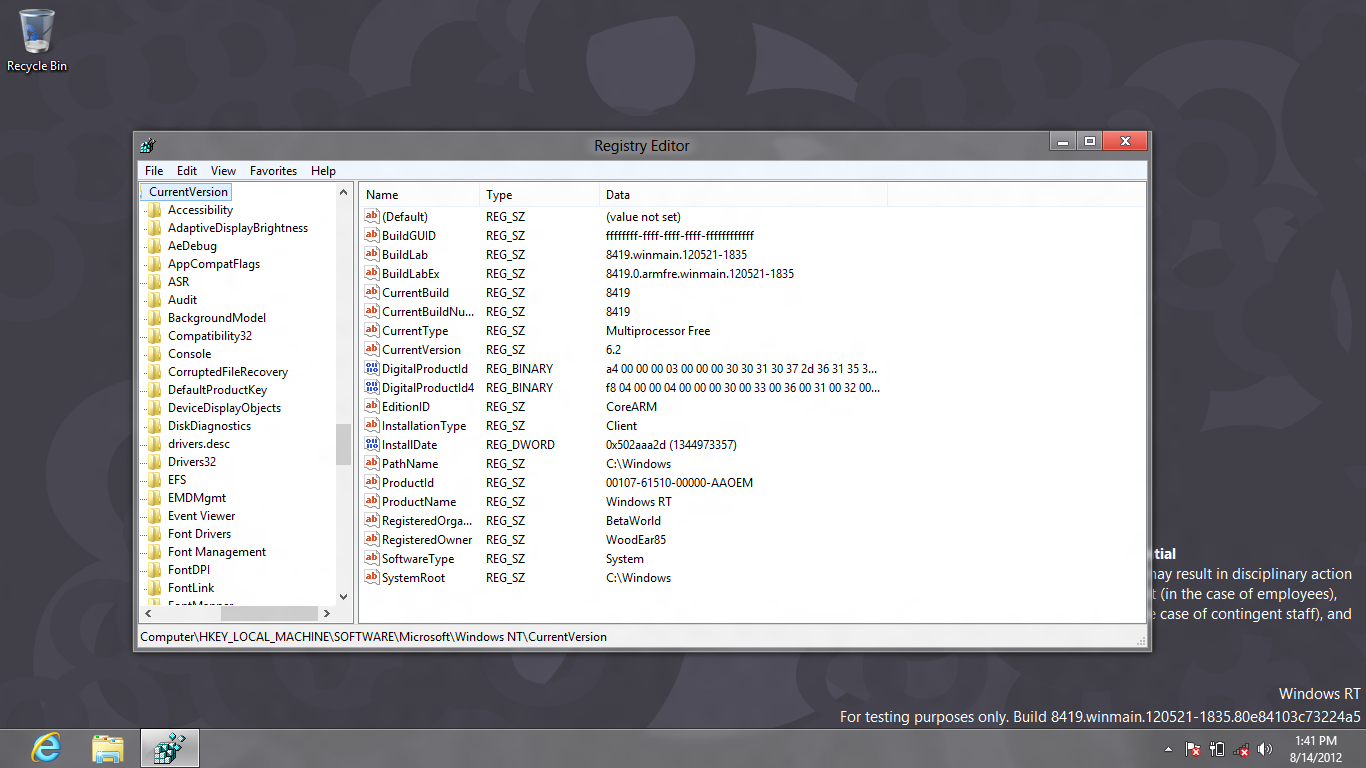The width and height of the screenshot is (1366, 768).
Task: Open the Action Center flag tray icon
Action: coord(1193,749)
